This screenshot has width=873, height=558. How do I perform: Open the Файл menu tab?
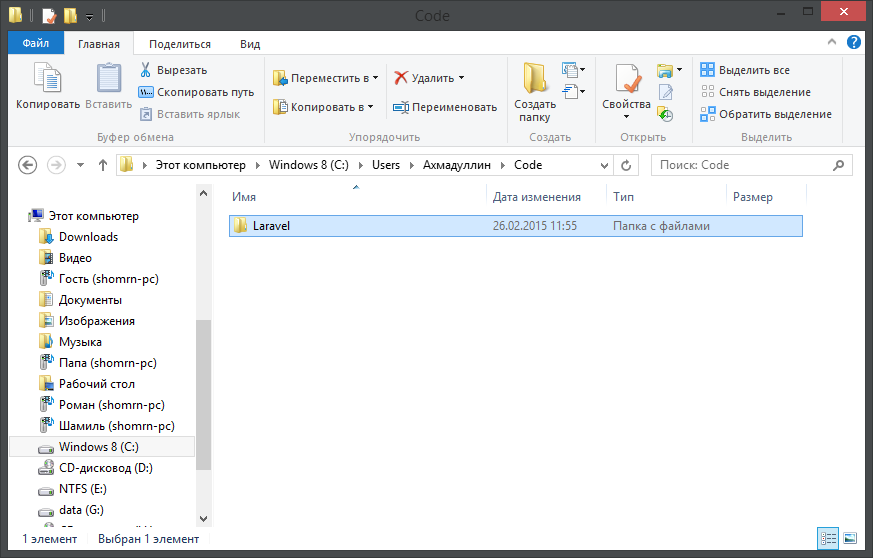point(36,43)
